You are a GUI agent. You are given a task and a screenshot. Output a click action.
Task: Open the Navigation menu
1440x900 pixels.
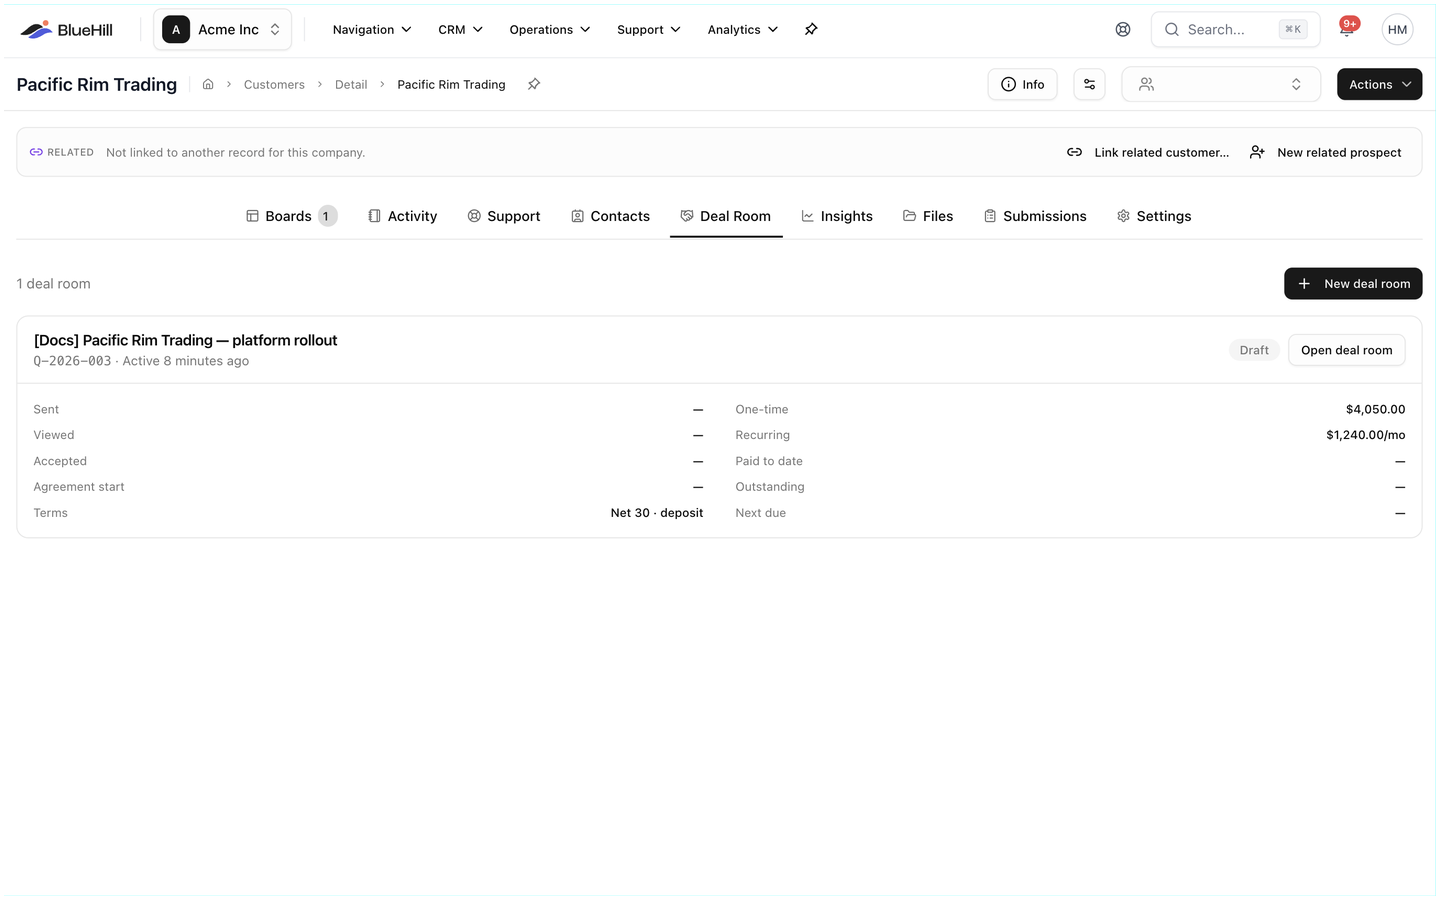point(372,30)
